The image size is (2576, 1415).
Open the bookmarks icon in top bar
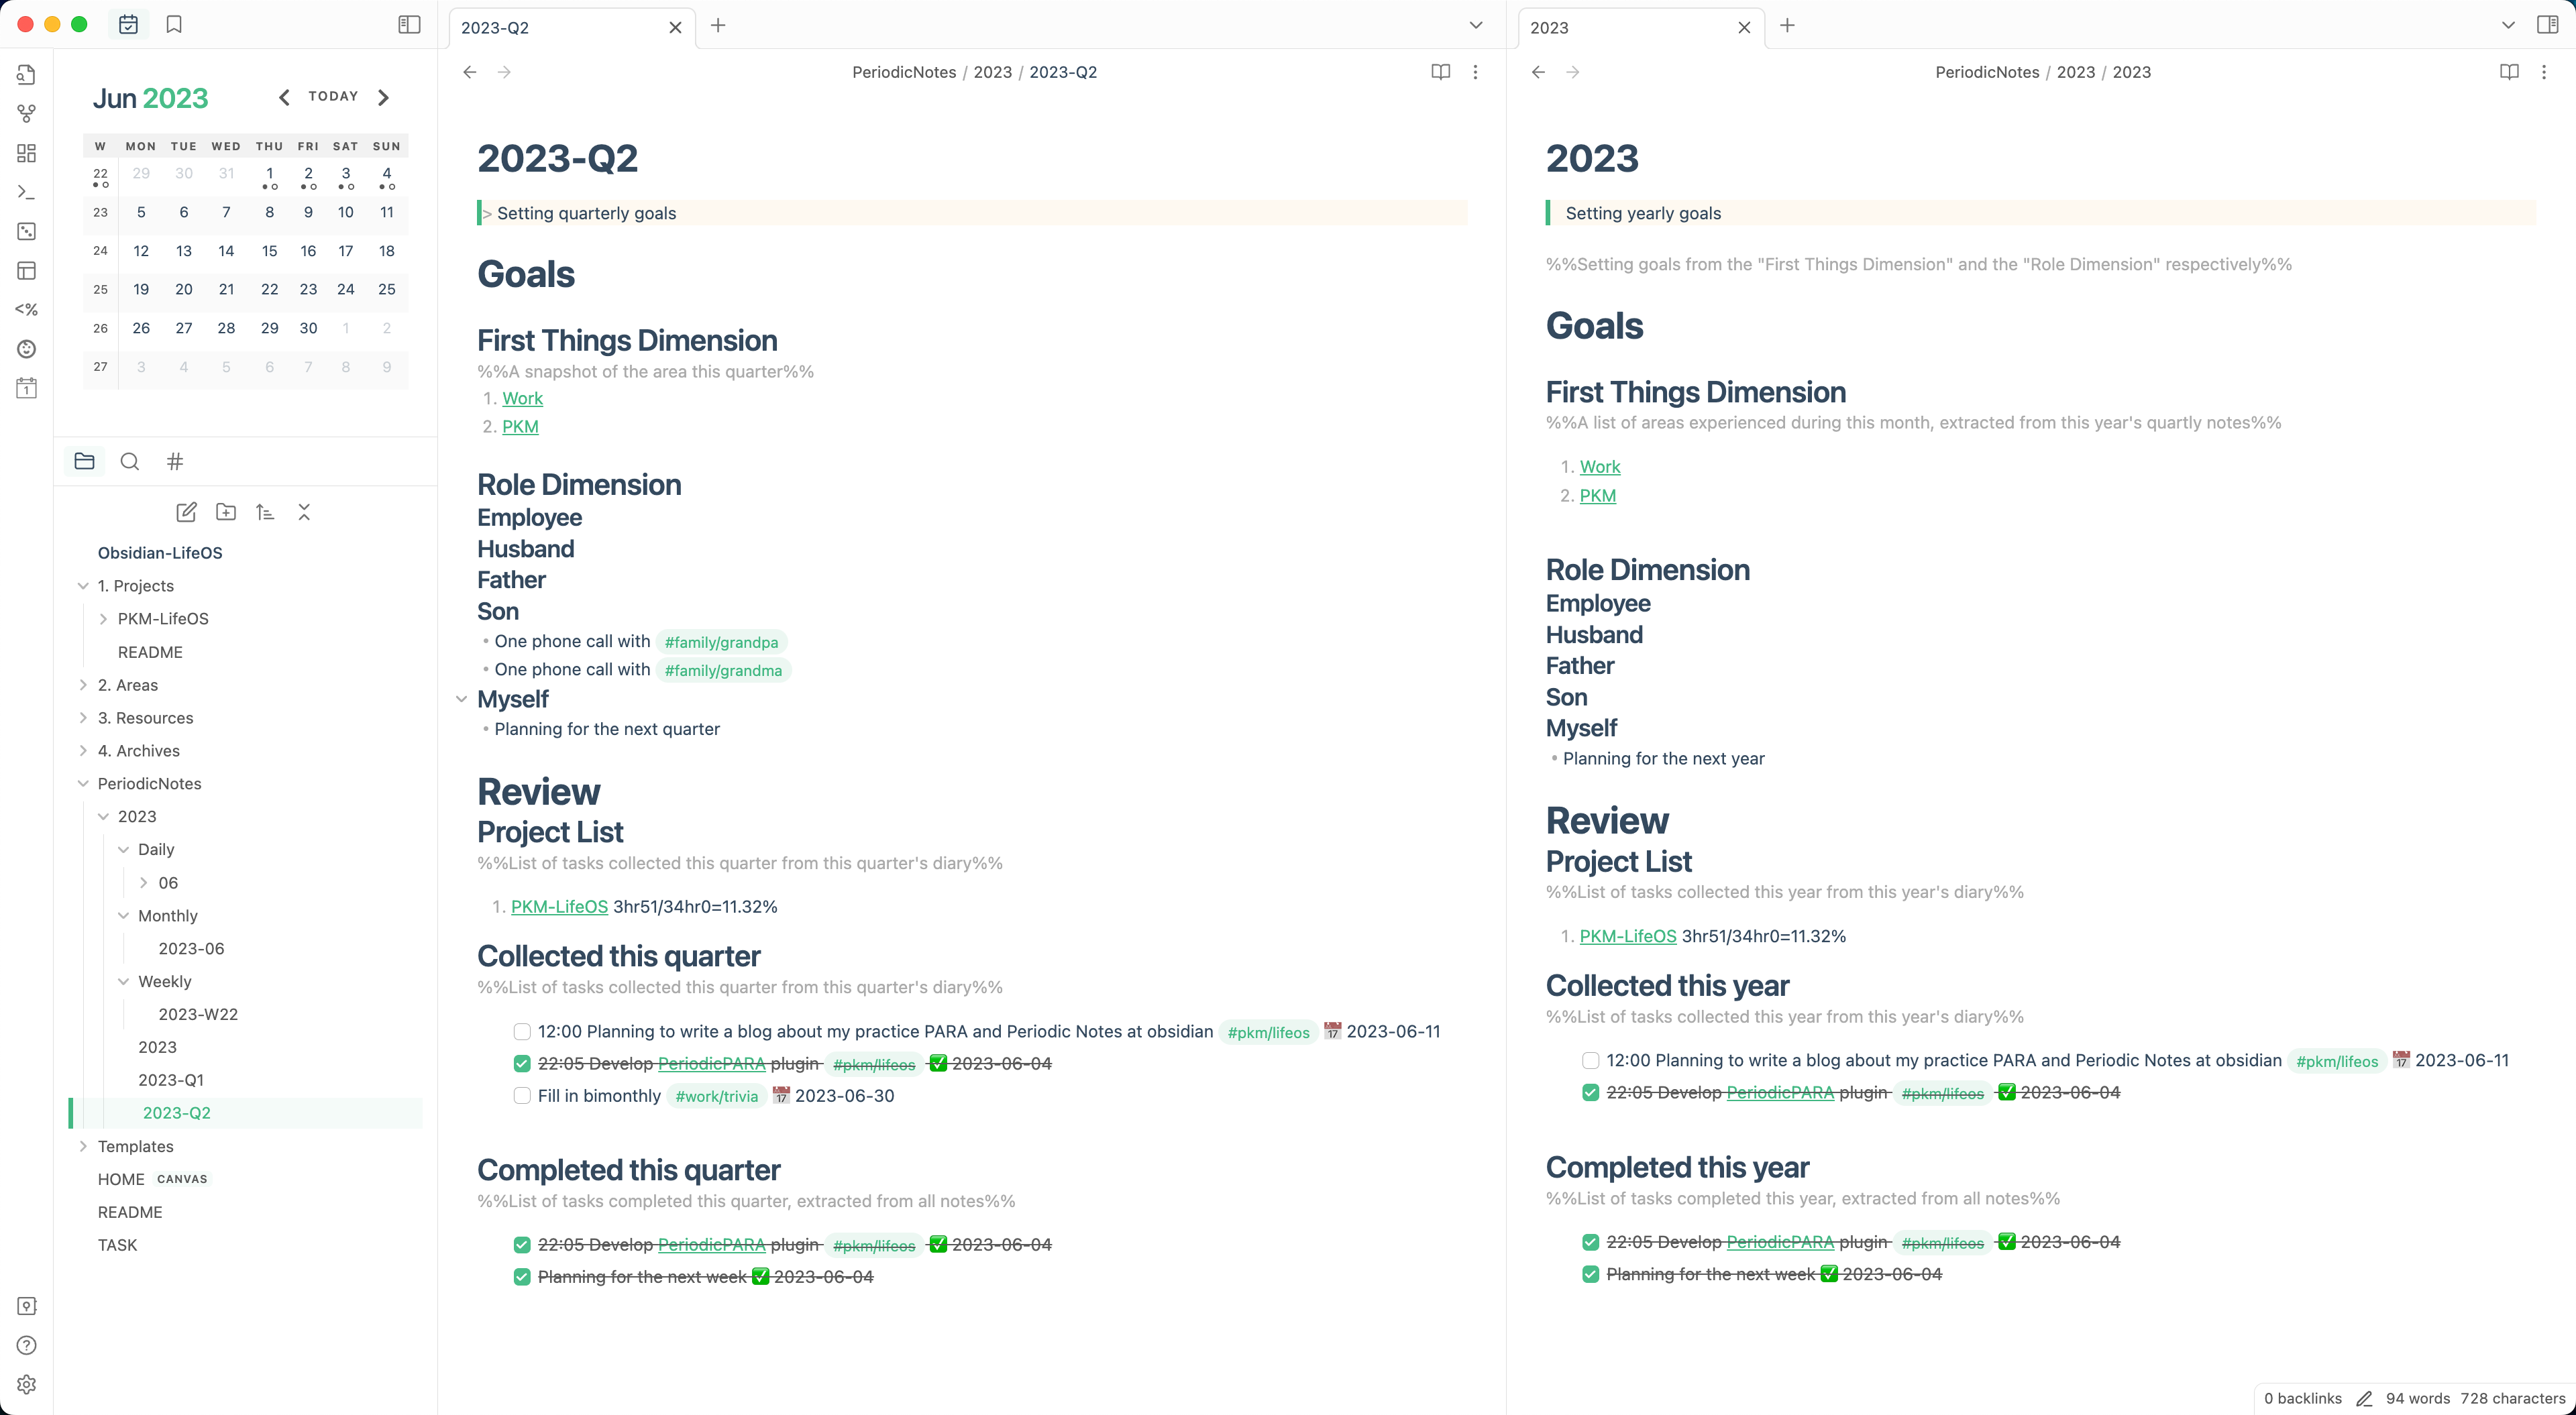point(174,25)
